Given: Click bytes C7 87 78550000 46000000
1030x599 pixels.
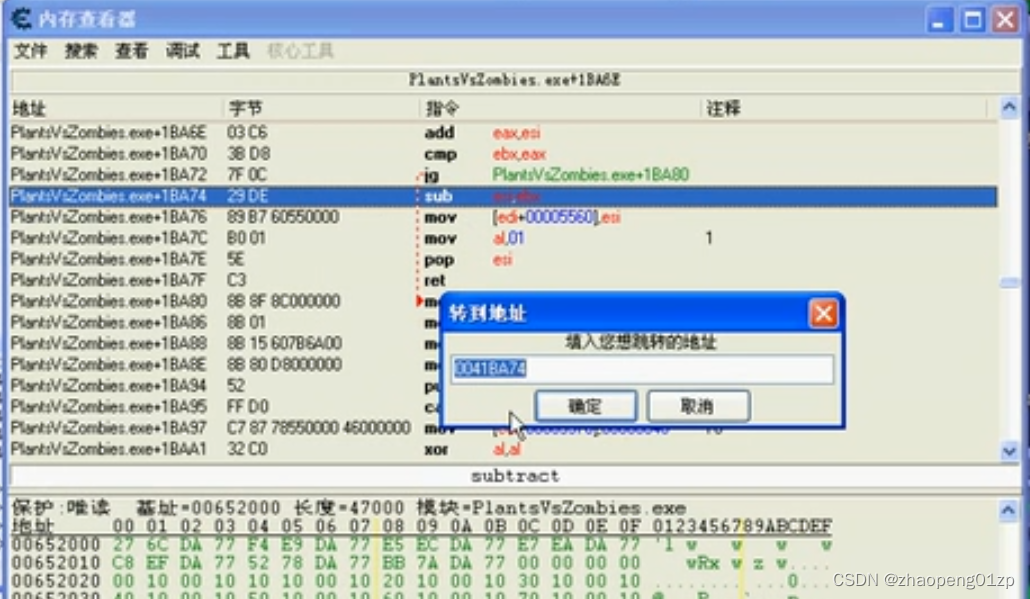Looking at the screenshot, I should click(319, 428).
